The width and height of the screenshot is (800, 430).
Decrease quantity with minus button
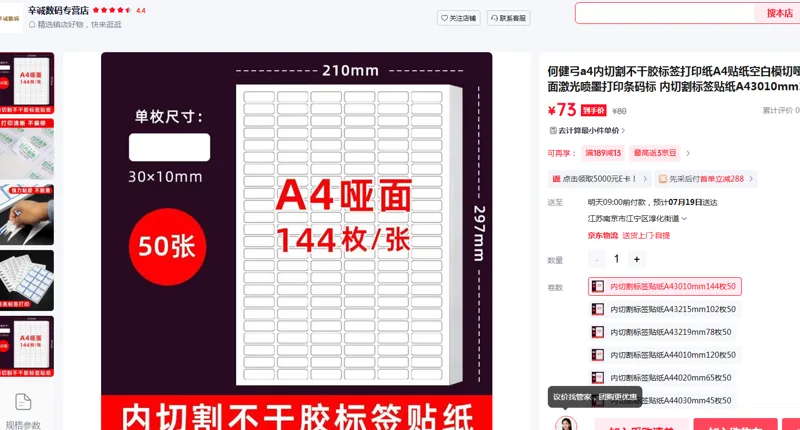(x=596, y=260)
